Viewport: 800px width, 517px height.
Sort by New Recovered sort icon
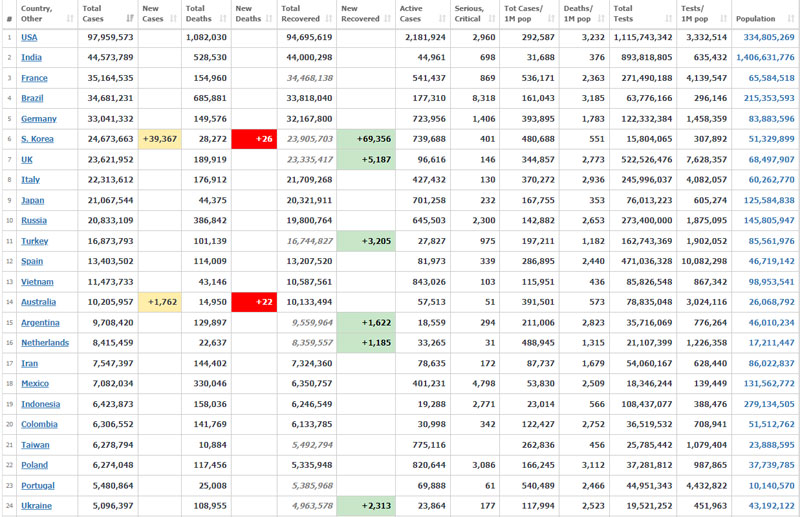tap(388, 19)
